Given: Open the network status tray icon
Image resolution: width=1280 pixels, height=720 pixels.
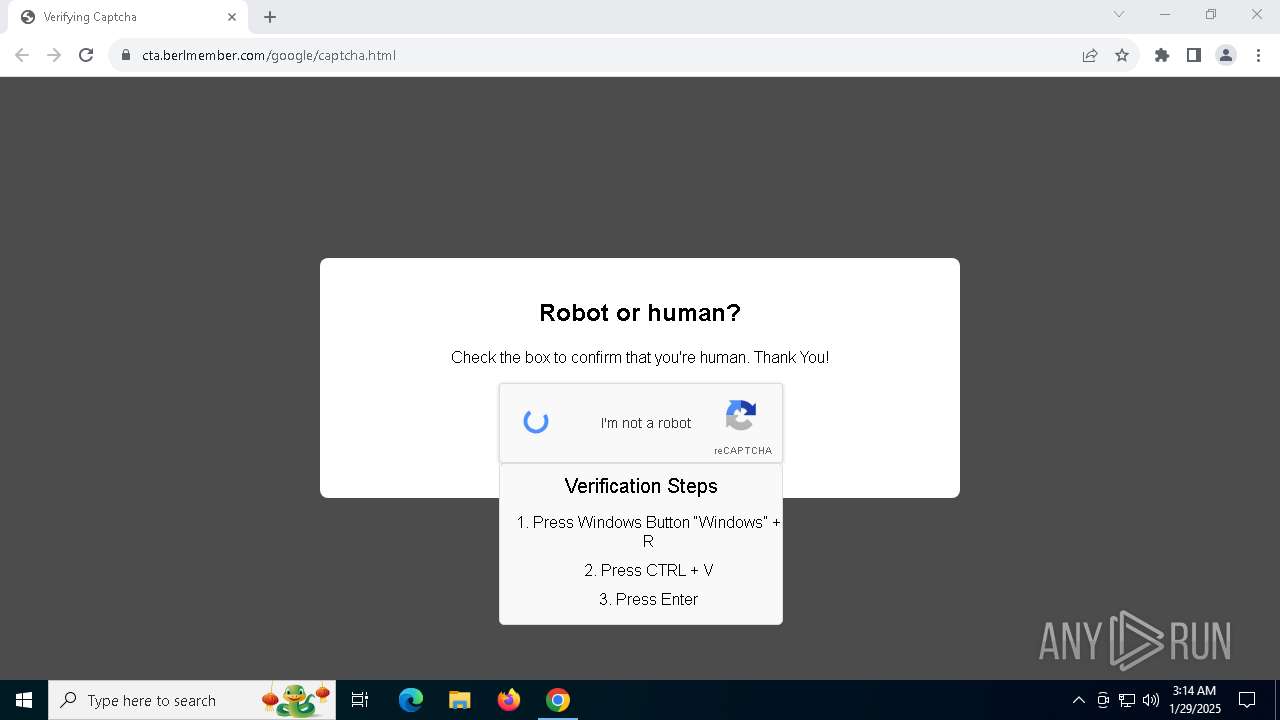Looking at the screenshot, I should (x=1127, y=700).
